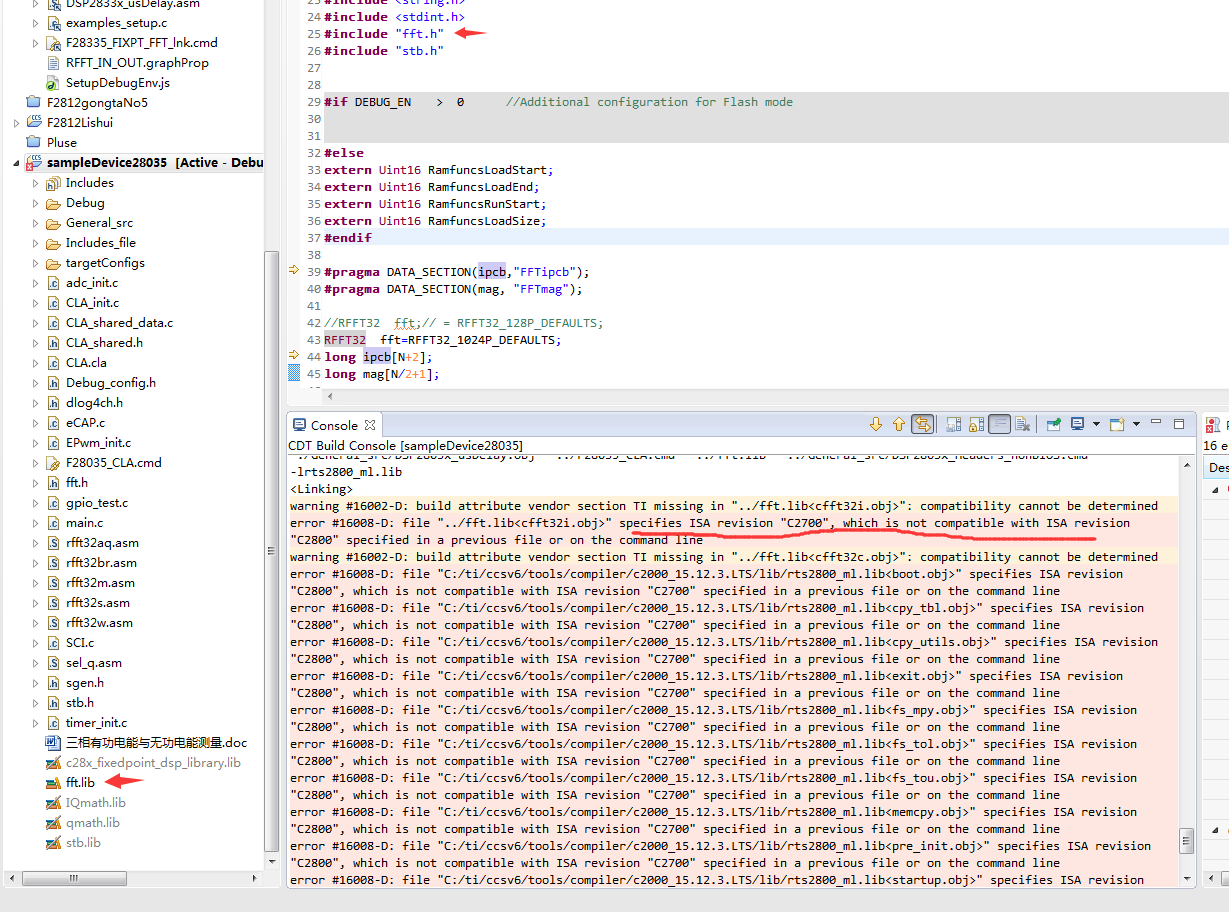Select the Word .doc file in tree
This screenshot has width=1229, height=912.
point(156,742)
